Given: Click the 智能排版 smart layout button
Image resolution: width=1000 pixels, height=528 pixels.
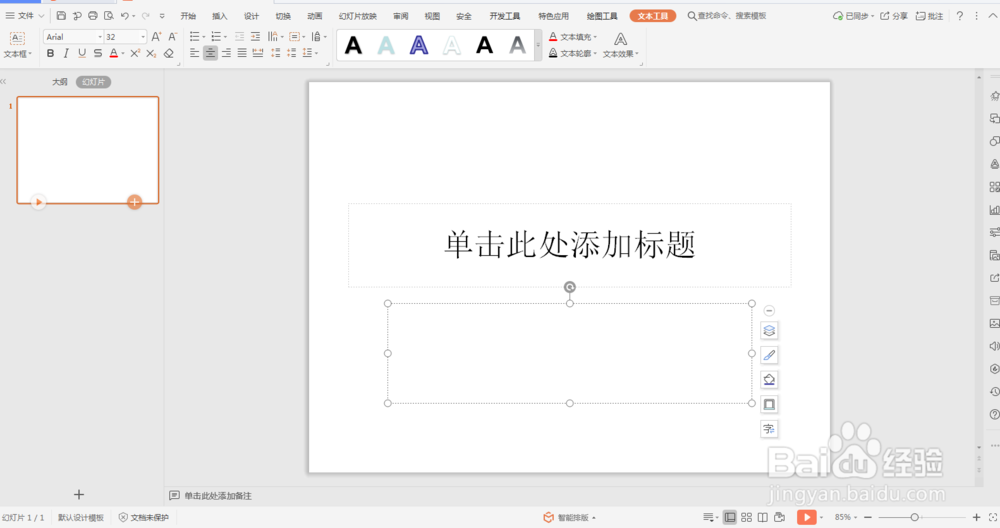Looking at the screenshot, I should tap(569, 517).
